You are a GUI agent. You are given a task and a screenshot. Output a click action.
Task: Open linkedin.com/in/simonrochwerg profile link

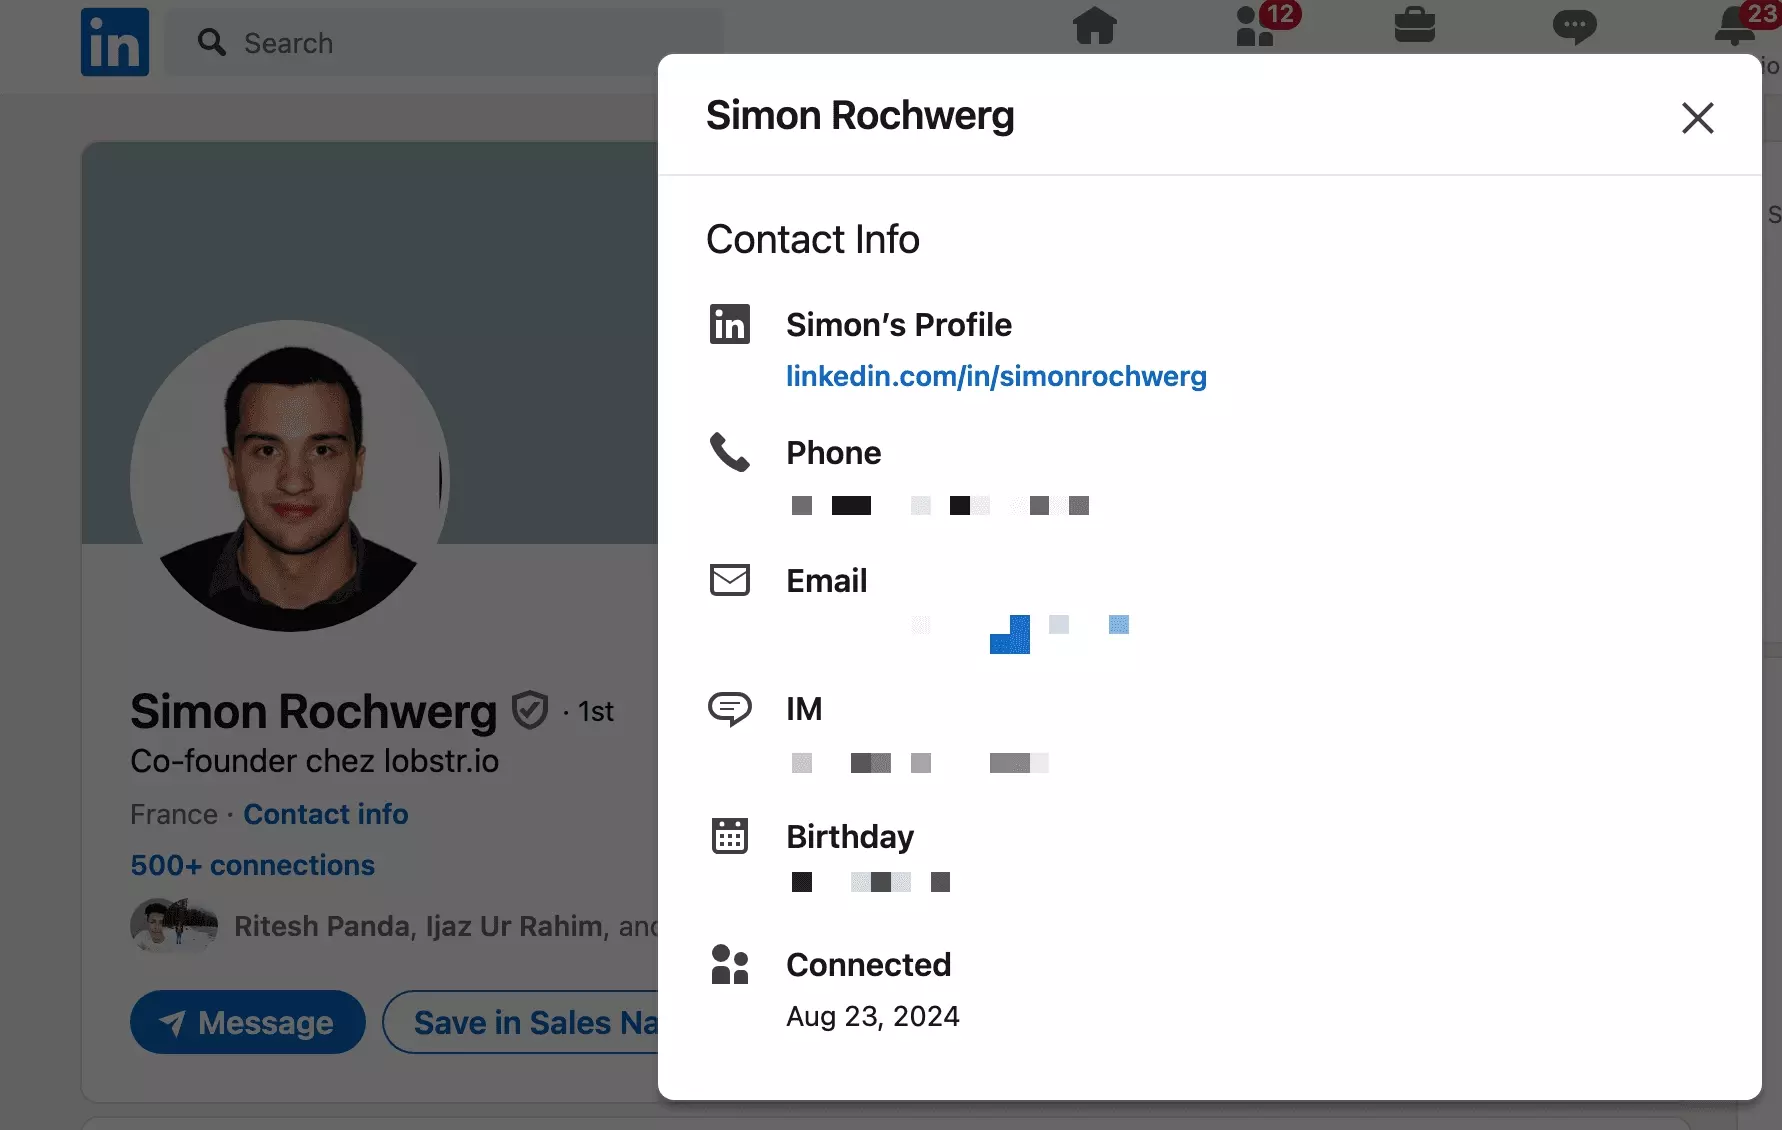[996, 377]
